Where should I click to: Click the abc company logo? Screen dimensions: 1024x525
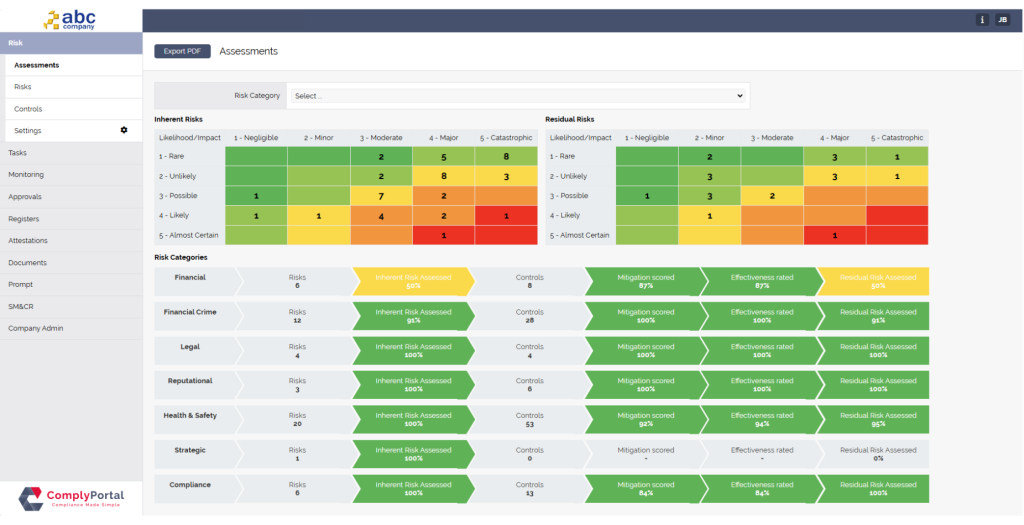tap(70, 18)
